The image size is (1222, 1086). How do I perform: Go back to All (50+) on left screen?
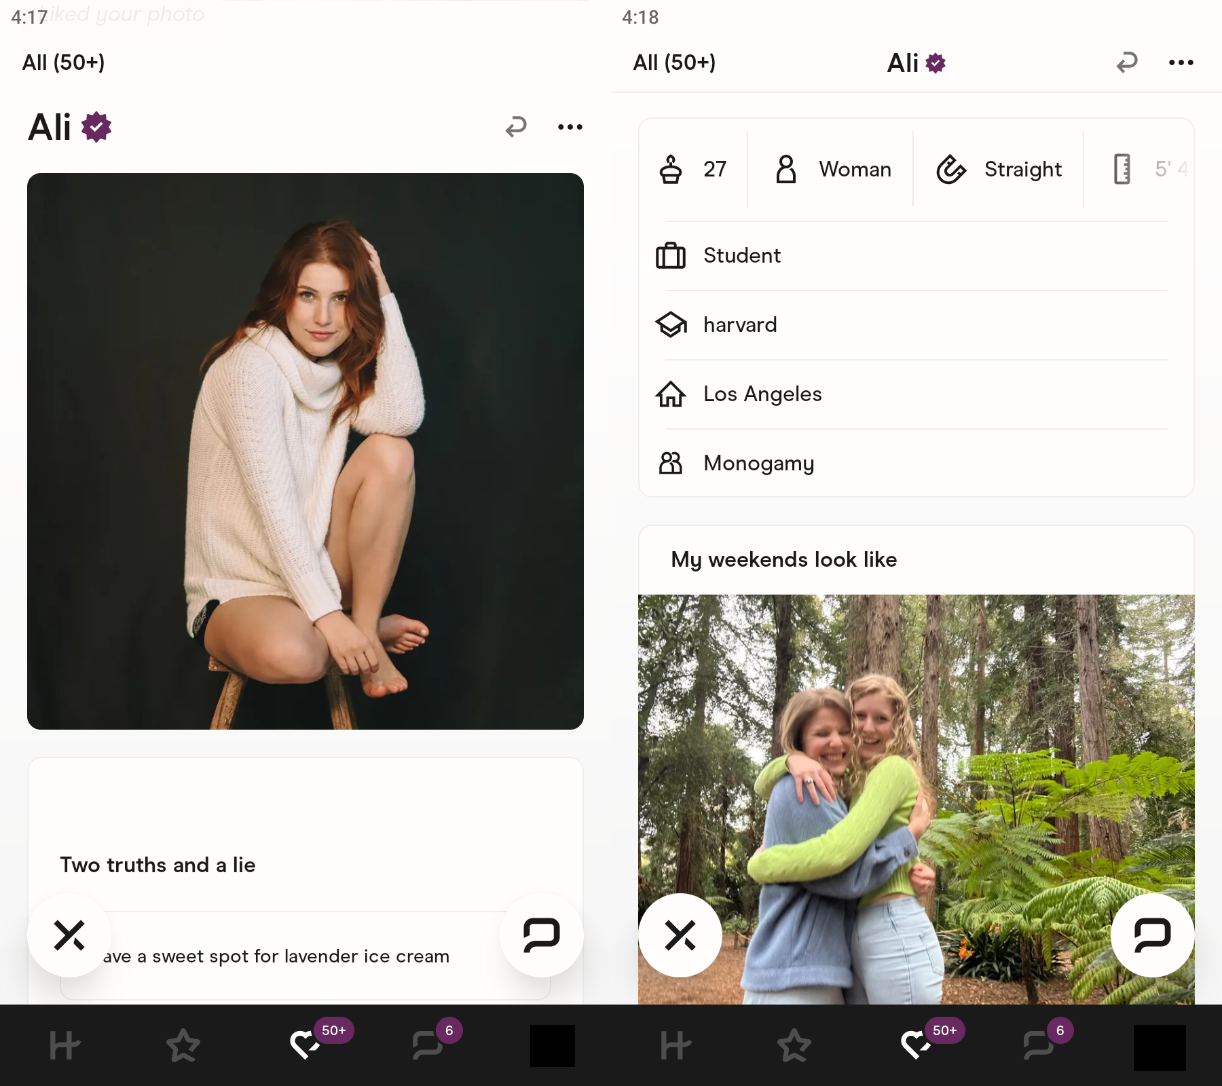pyautogui.click(x=63, y=62)
